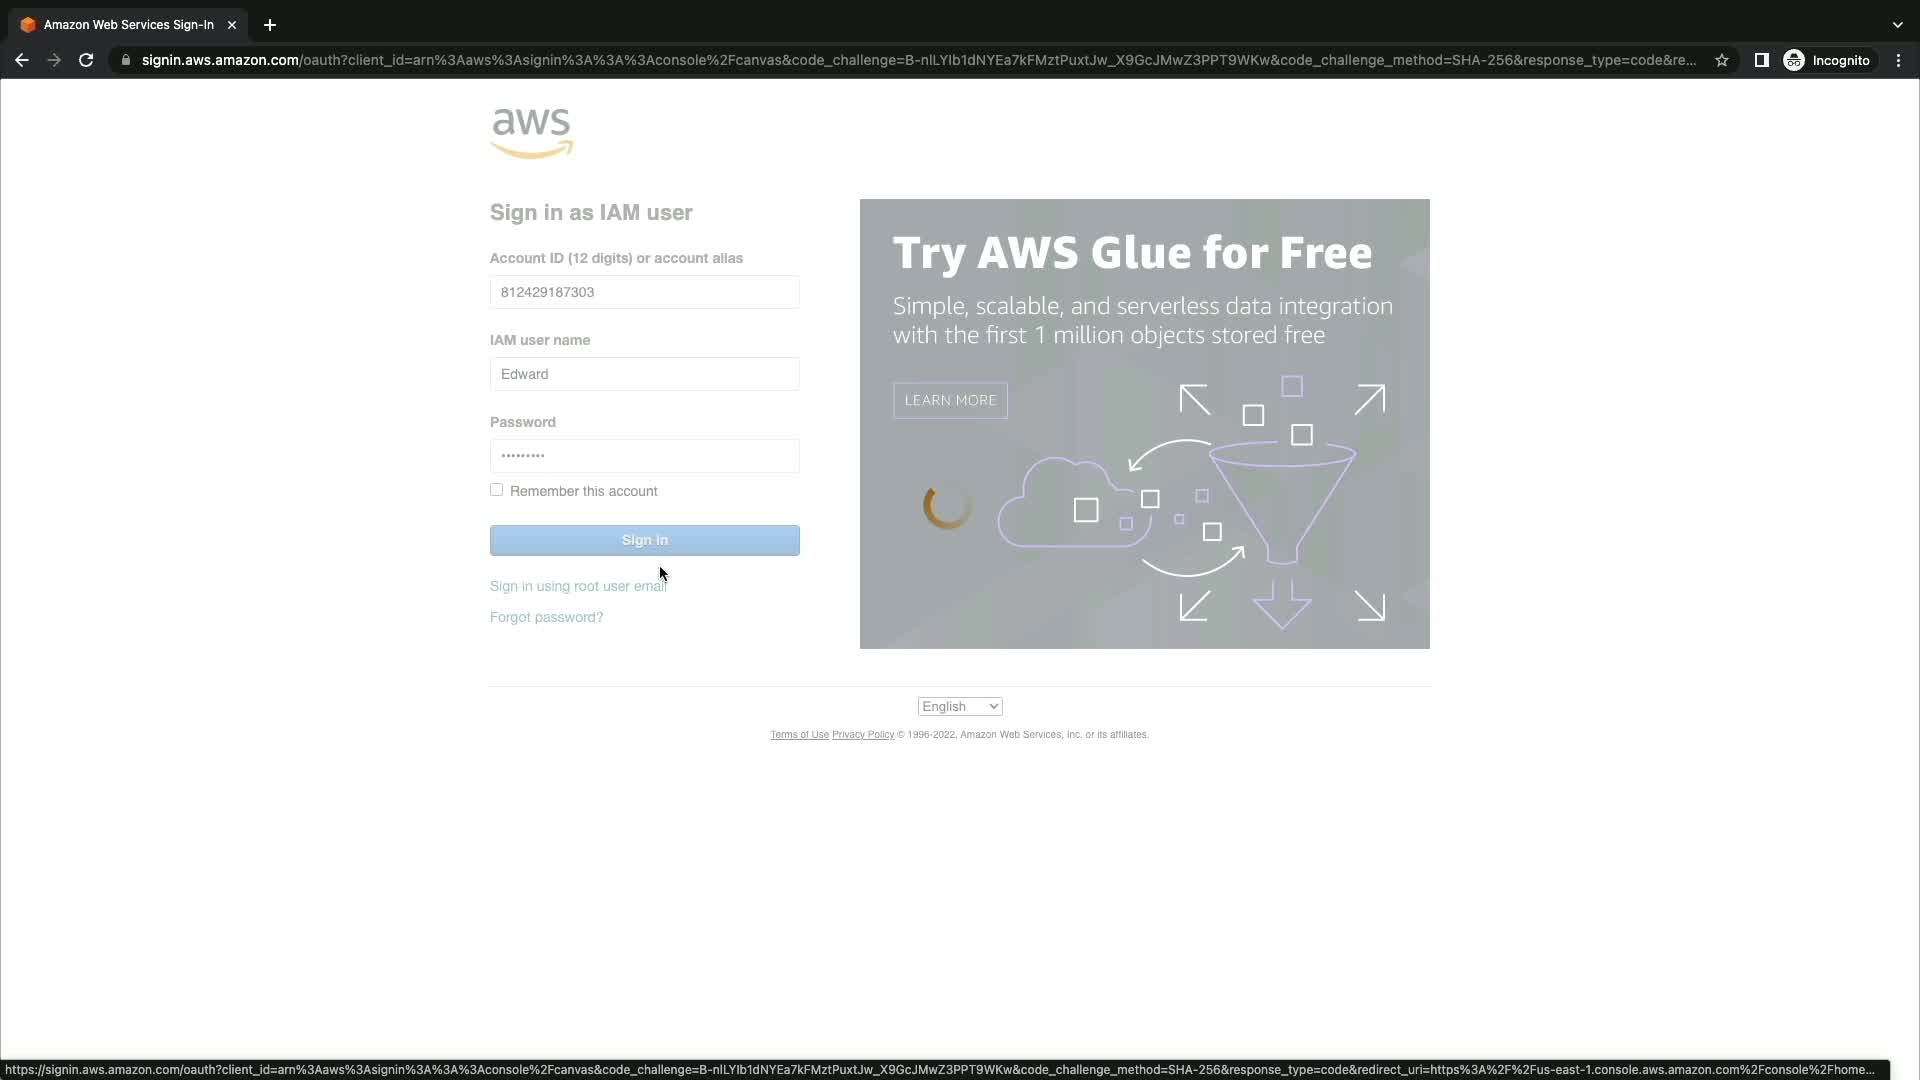
Task: Focus the IAM user name field
Action: 644,374
